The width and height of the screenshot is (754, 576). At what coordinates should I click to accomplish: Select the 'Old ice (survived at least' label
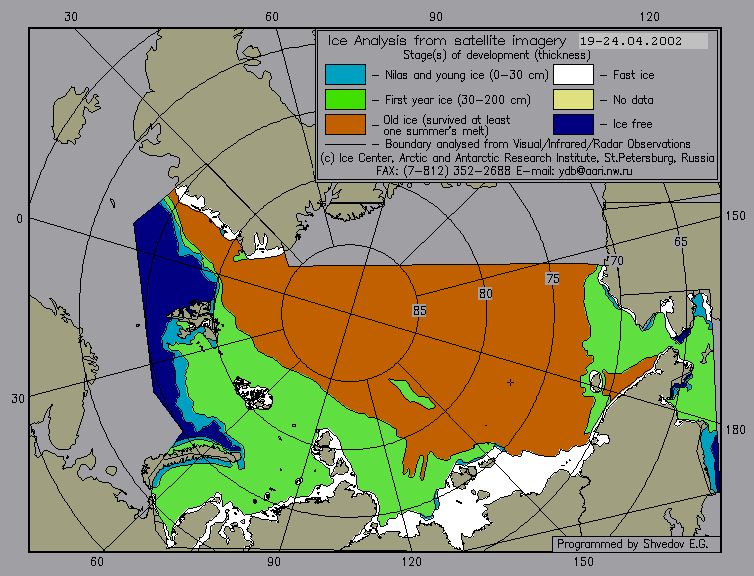pyautogui.click(x=447, y=119)
